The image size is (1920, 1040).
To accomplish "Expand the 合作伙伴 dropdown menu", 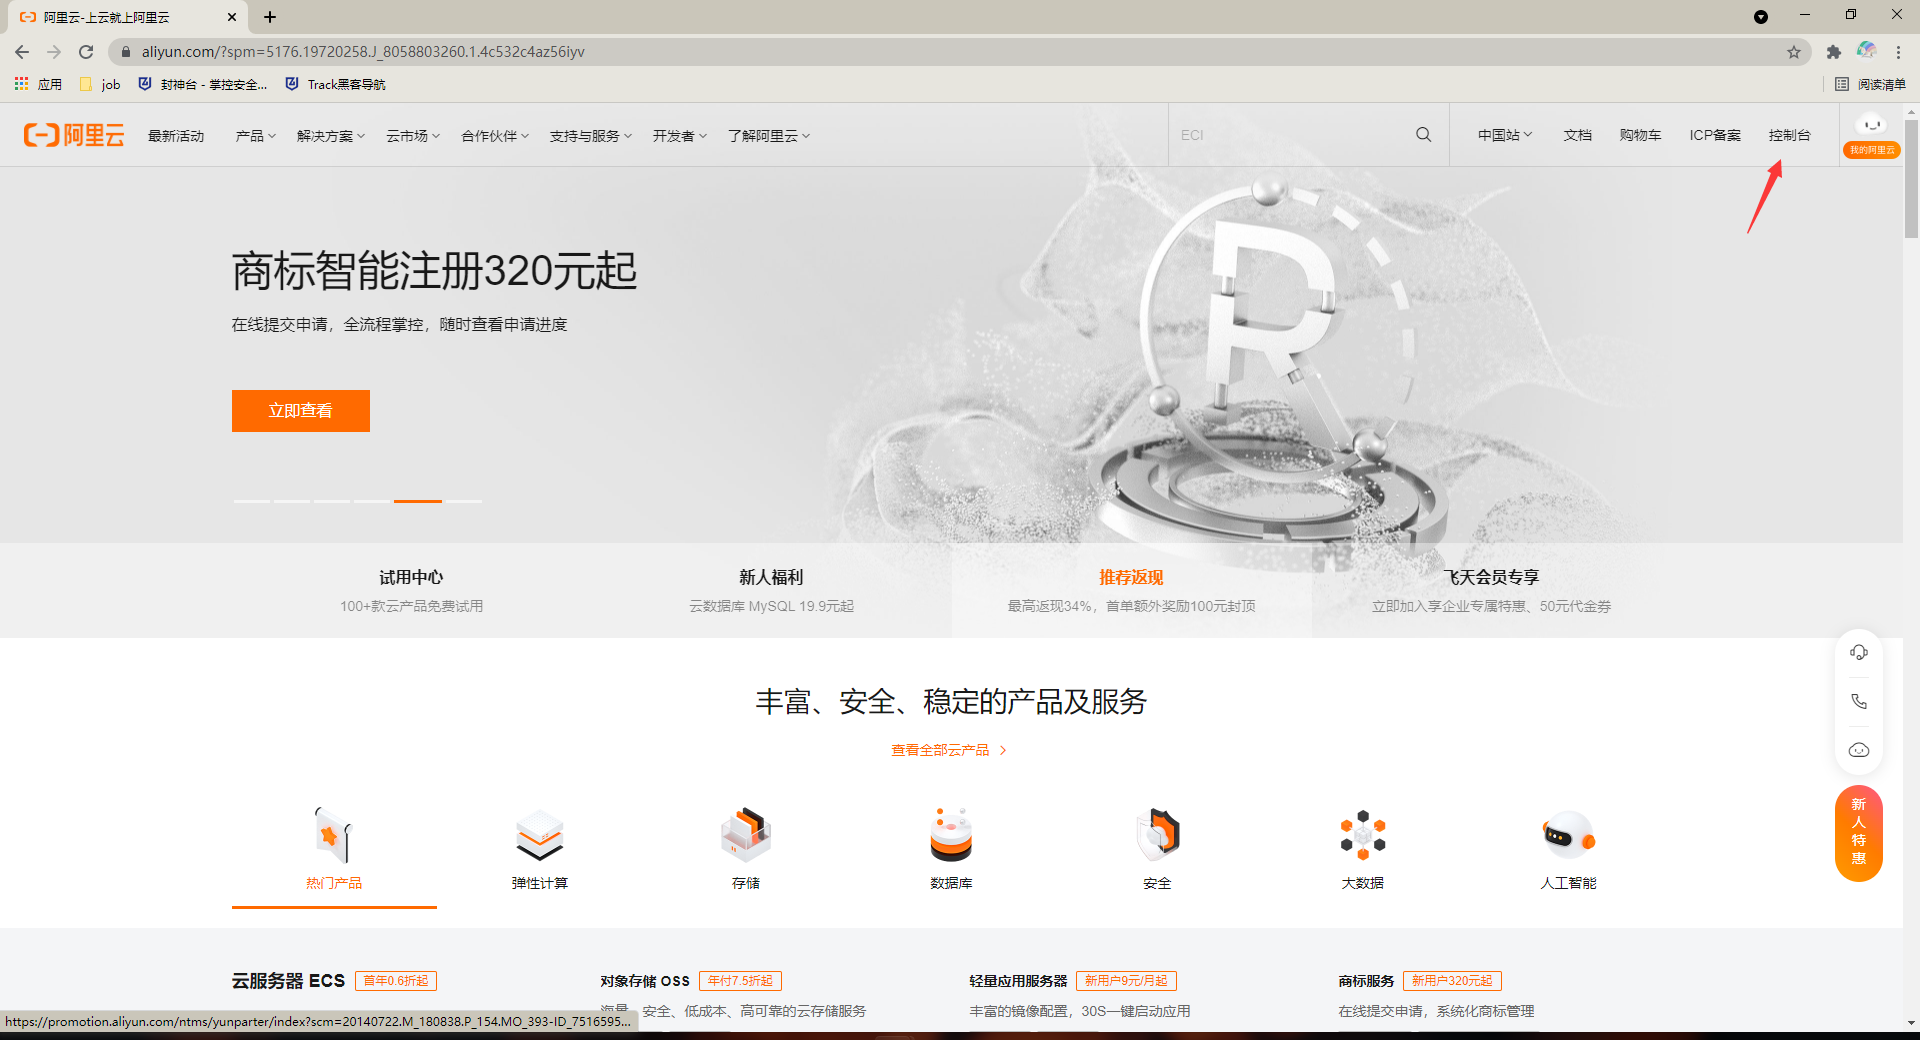I will 495,136.
